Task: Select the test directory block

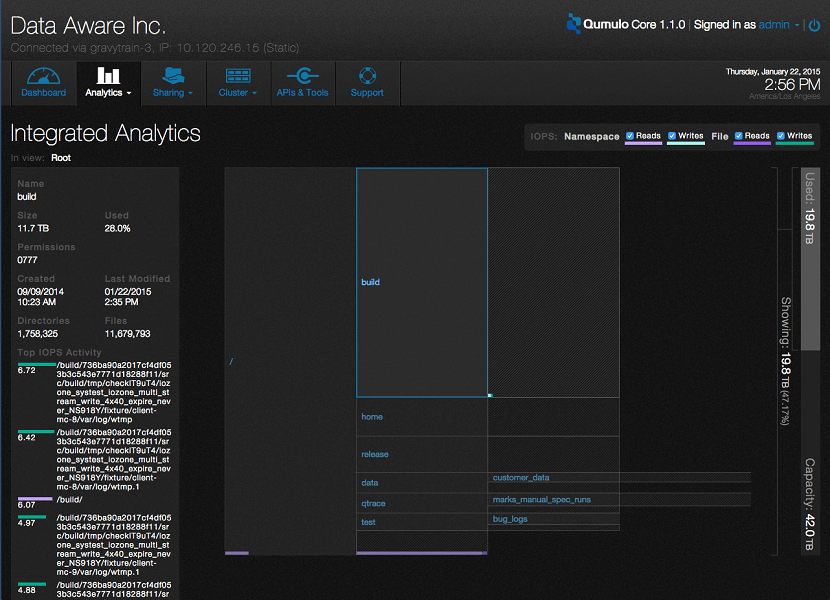Action: (422, 522)
